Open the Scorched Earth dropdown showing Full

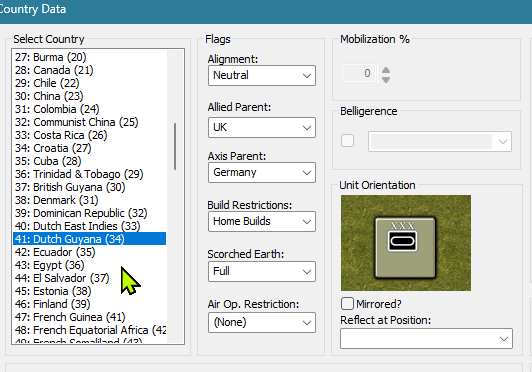[x=262, y=271]
